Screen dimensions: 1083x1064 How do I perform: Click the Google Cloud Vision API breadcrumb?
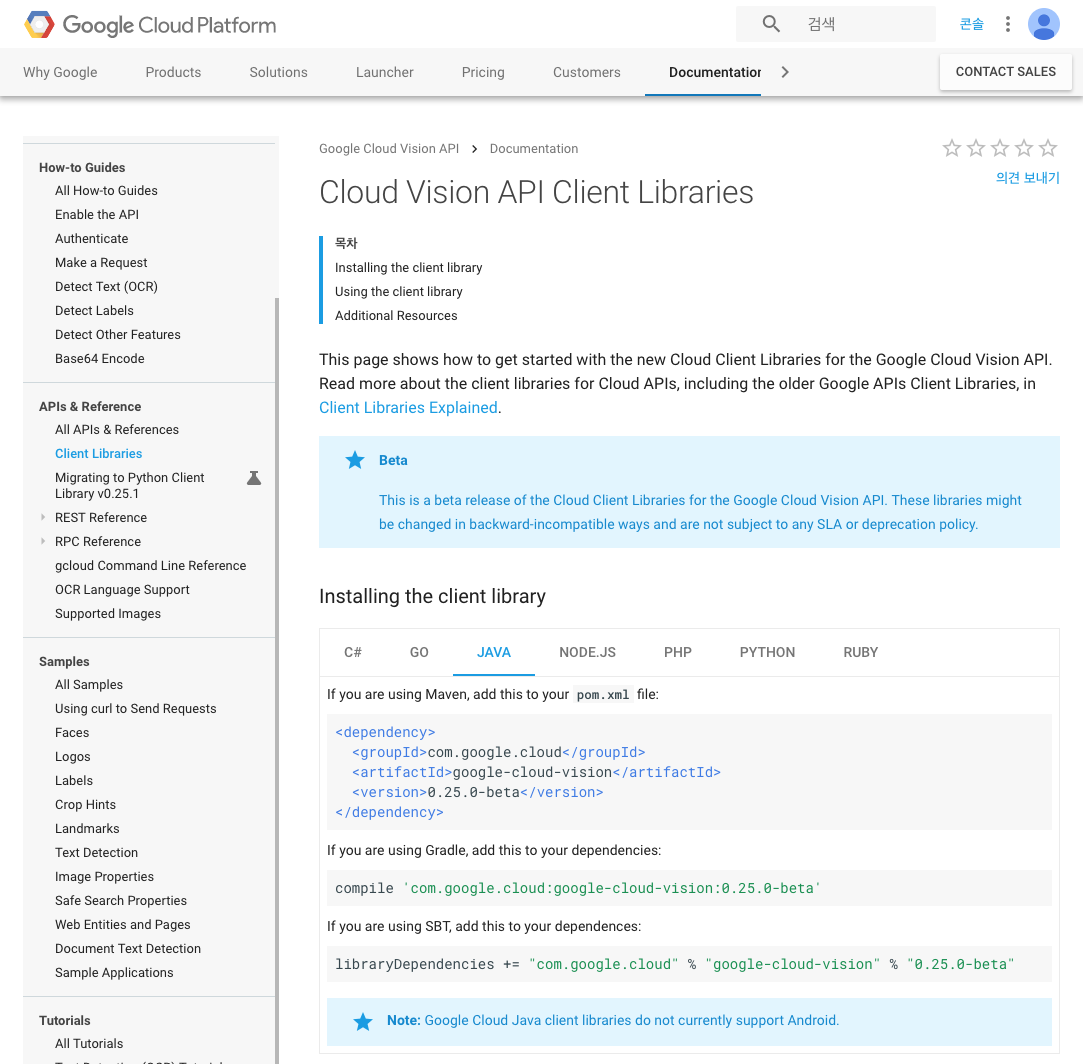pos(389,149)
